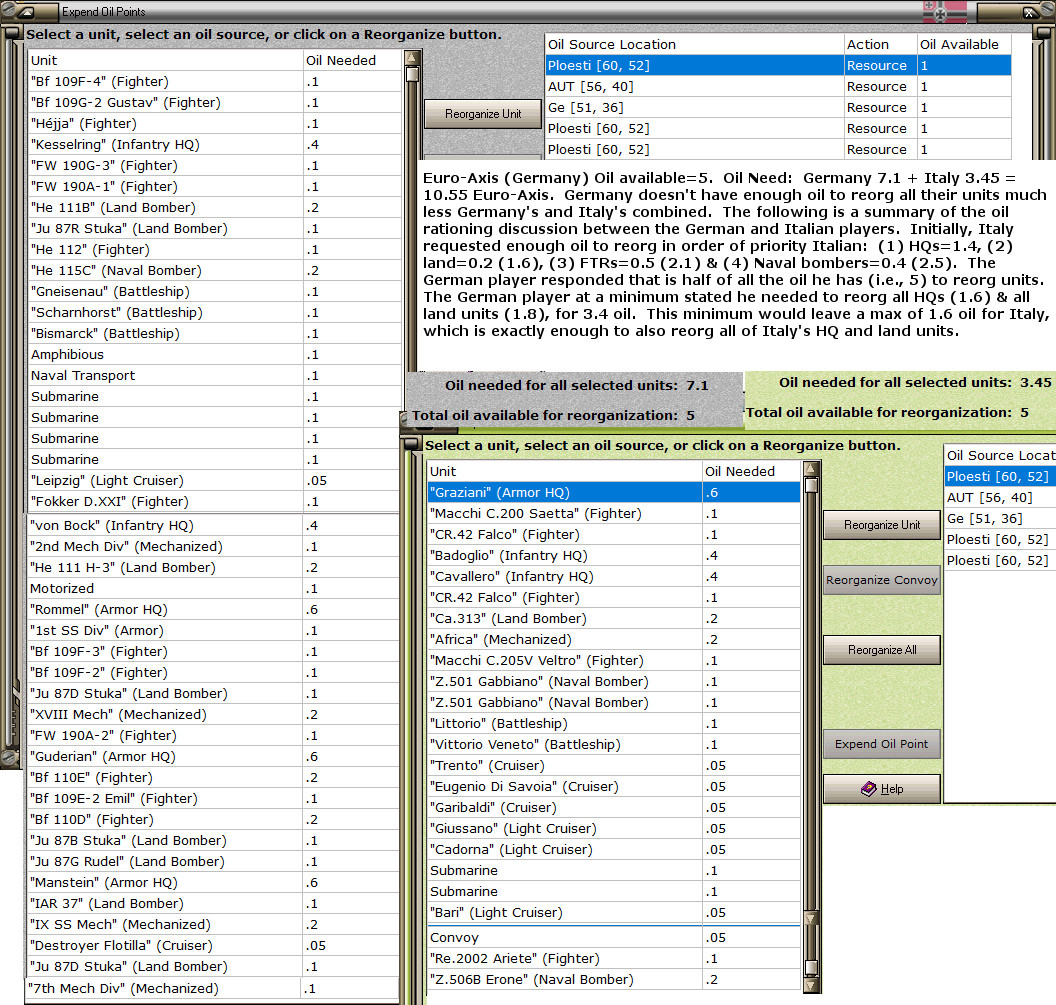Viewport: 1056px width, 1005px height.
Task: Select the "Ca.313" (Land Bomber) unit
Action: (x=614, y=618)
